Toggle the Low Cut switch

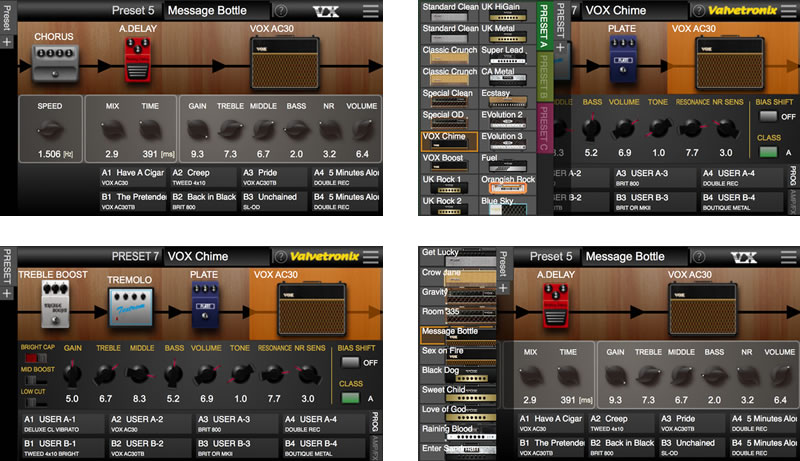[x=36, y=402]
